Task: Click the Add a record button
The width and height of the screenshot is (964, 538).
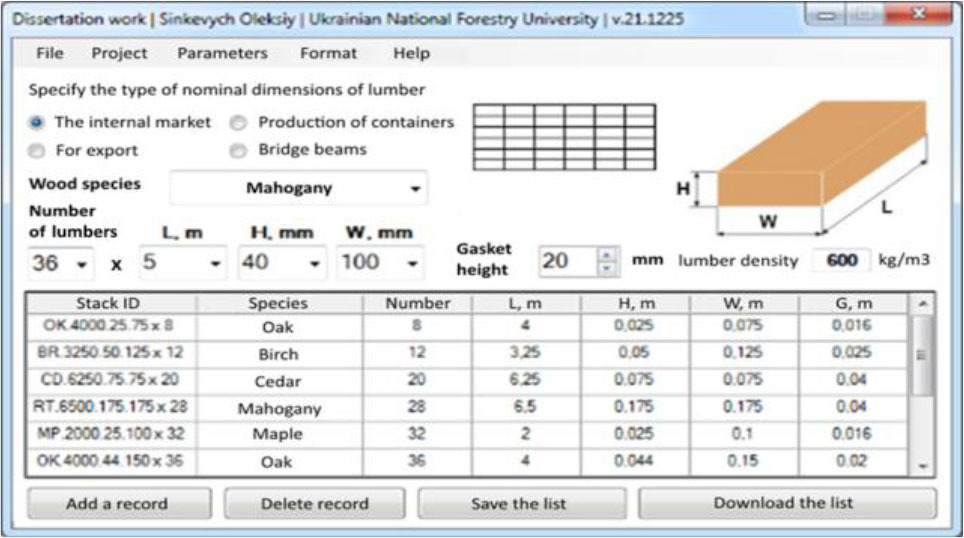Action: point(118,503)
